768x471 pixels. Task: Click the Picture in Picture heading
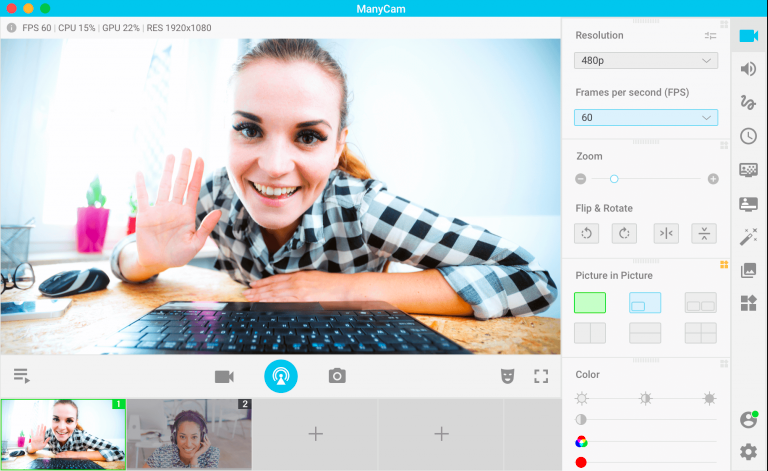pyautogui.click(x=614, y=276)
